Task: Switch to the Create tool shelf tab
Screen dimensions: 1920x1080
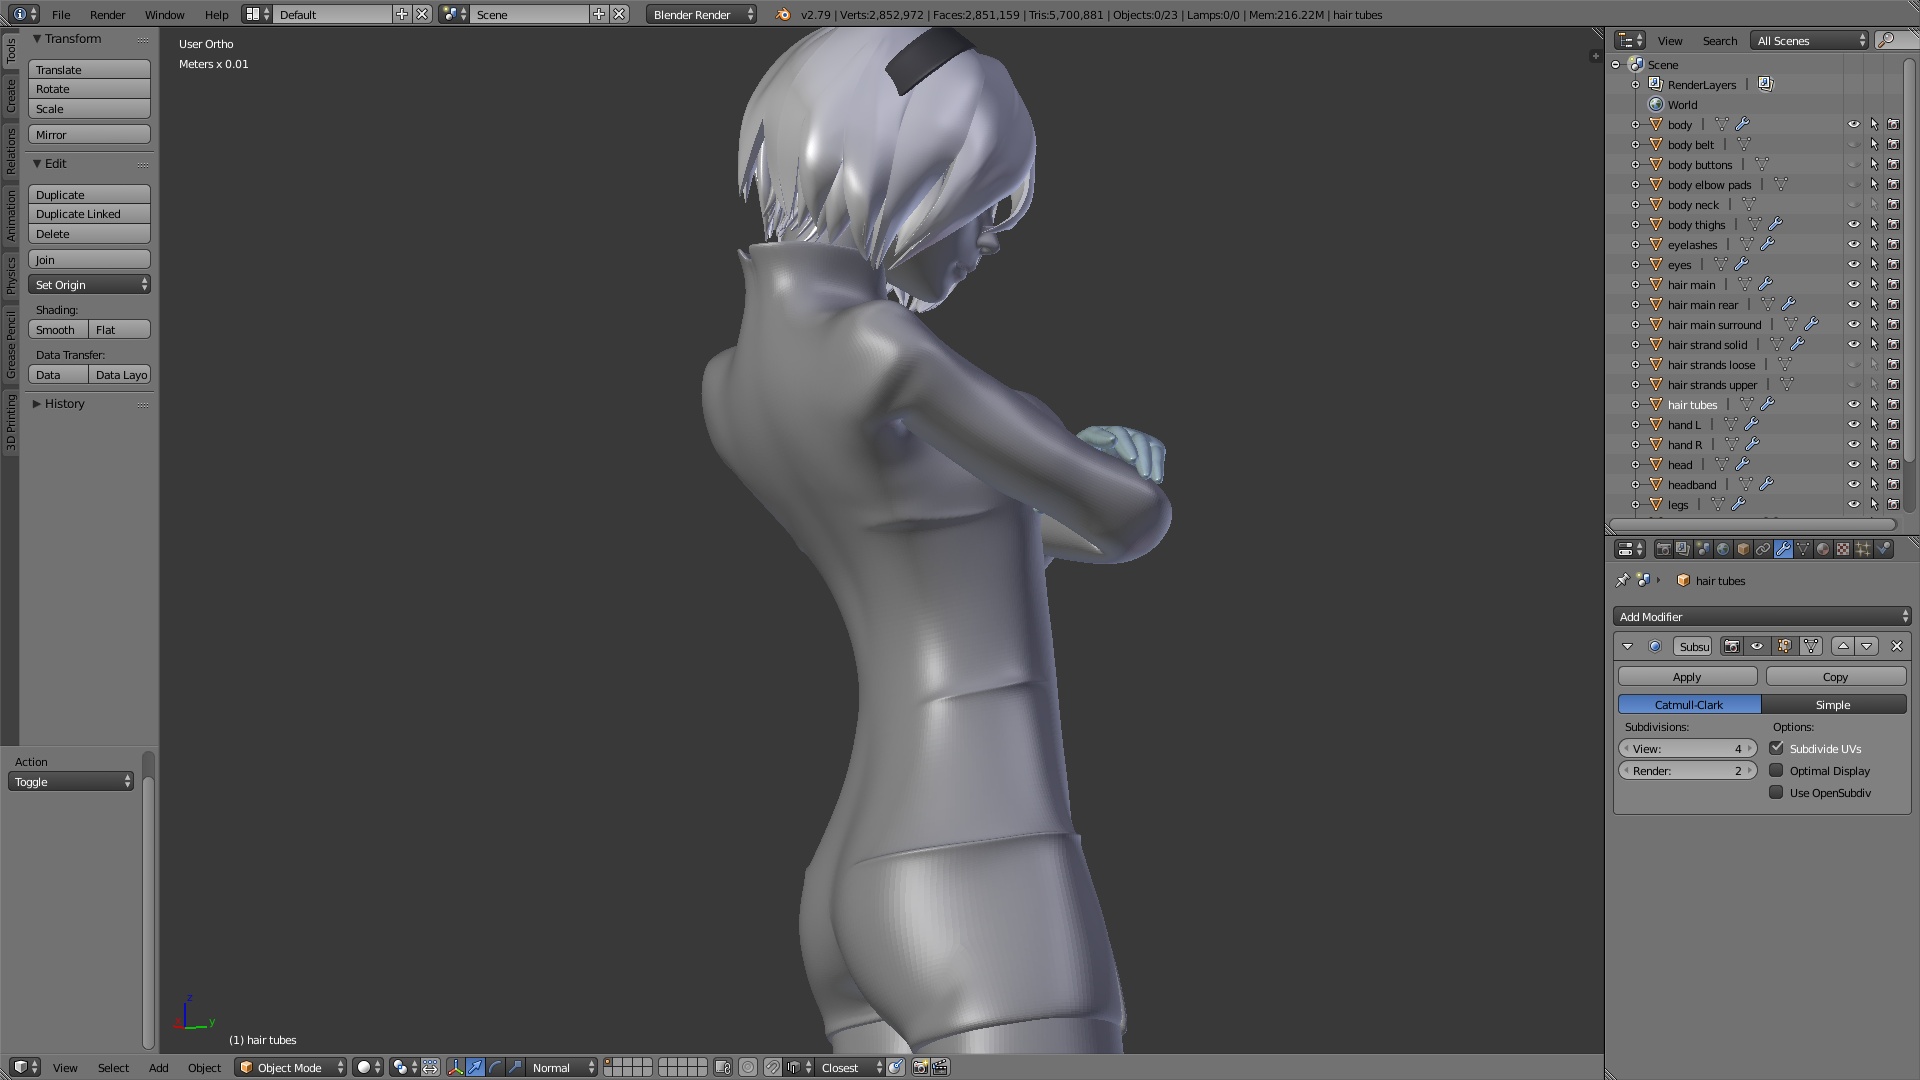Action: (11, 96)
